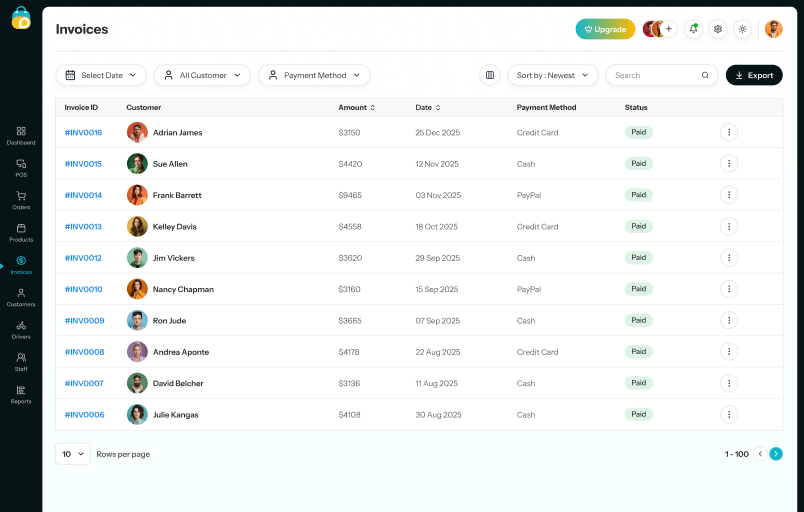The height and width of the screenshot is (512, 804).
Task: Toggle the column layout icon button
Action: pos(490,75)
